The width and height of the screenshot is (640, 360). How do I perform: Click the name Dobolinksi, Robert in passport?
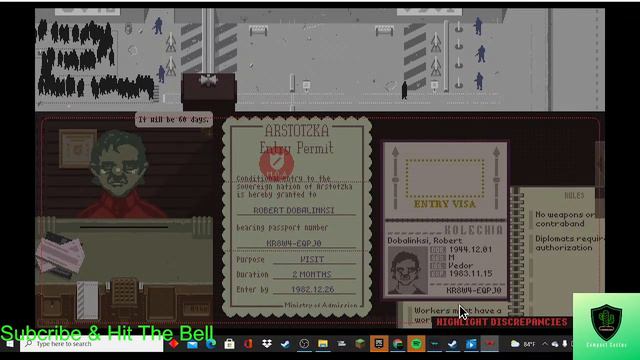[424, 240]
